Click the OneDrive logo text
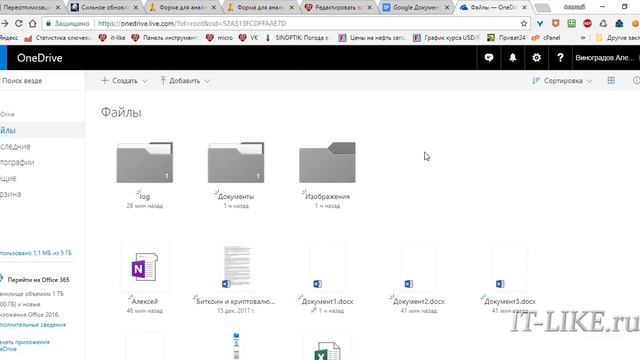The width and height of the screenshot is (640, 360). pos(40,58)
